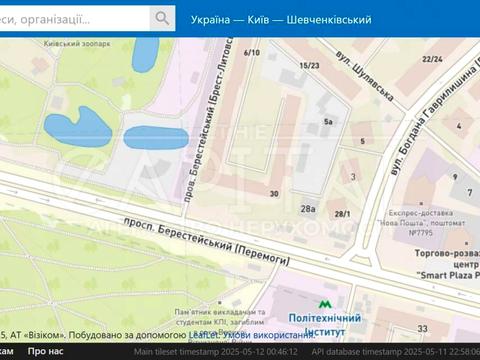Click building number 15/23
The width and height of the screenshot is (480, 360).
click(309, 66)
